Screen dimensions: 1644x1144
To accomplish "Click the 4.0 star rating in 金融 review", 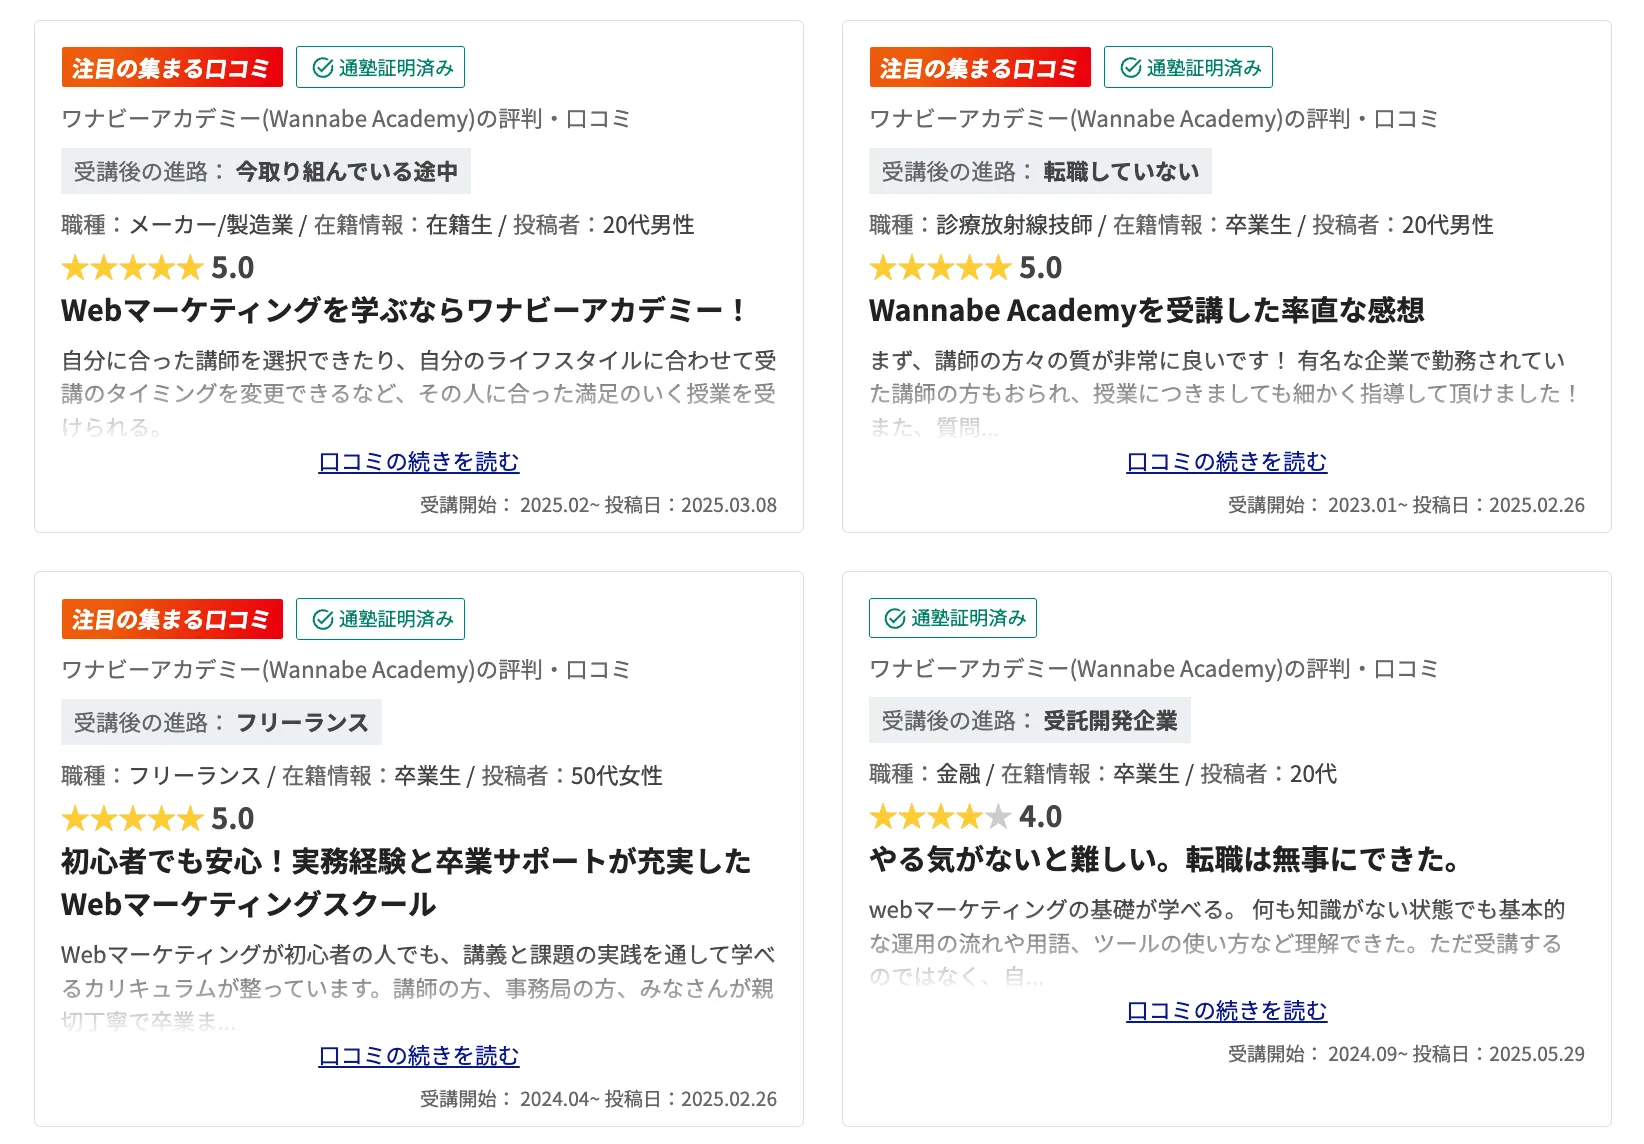I will (x=966, y=816).
